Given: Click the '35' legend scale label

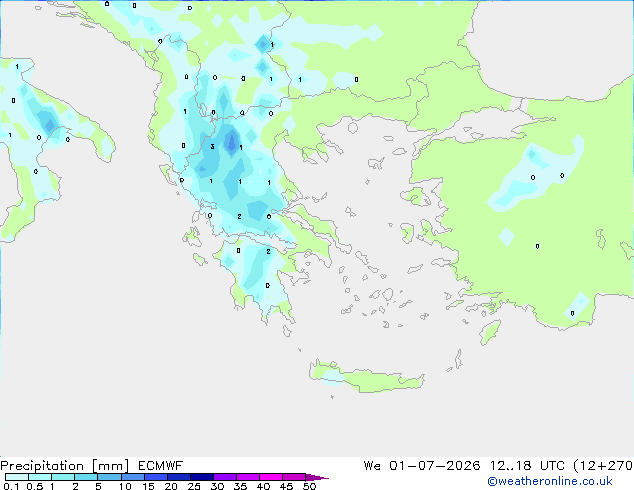Looking at the screenshot, I should 240,486.
